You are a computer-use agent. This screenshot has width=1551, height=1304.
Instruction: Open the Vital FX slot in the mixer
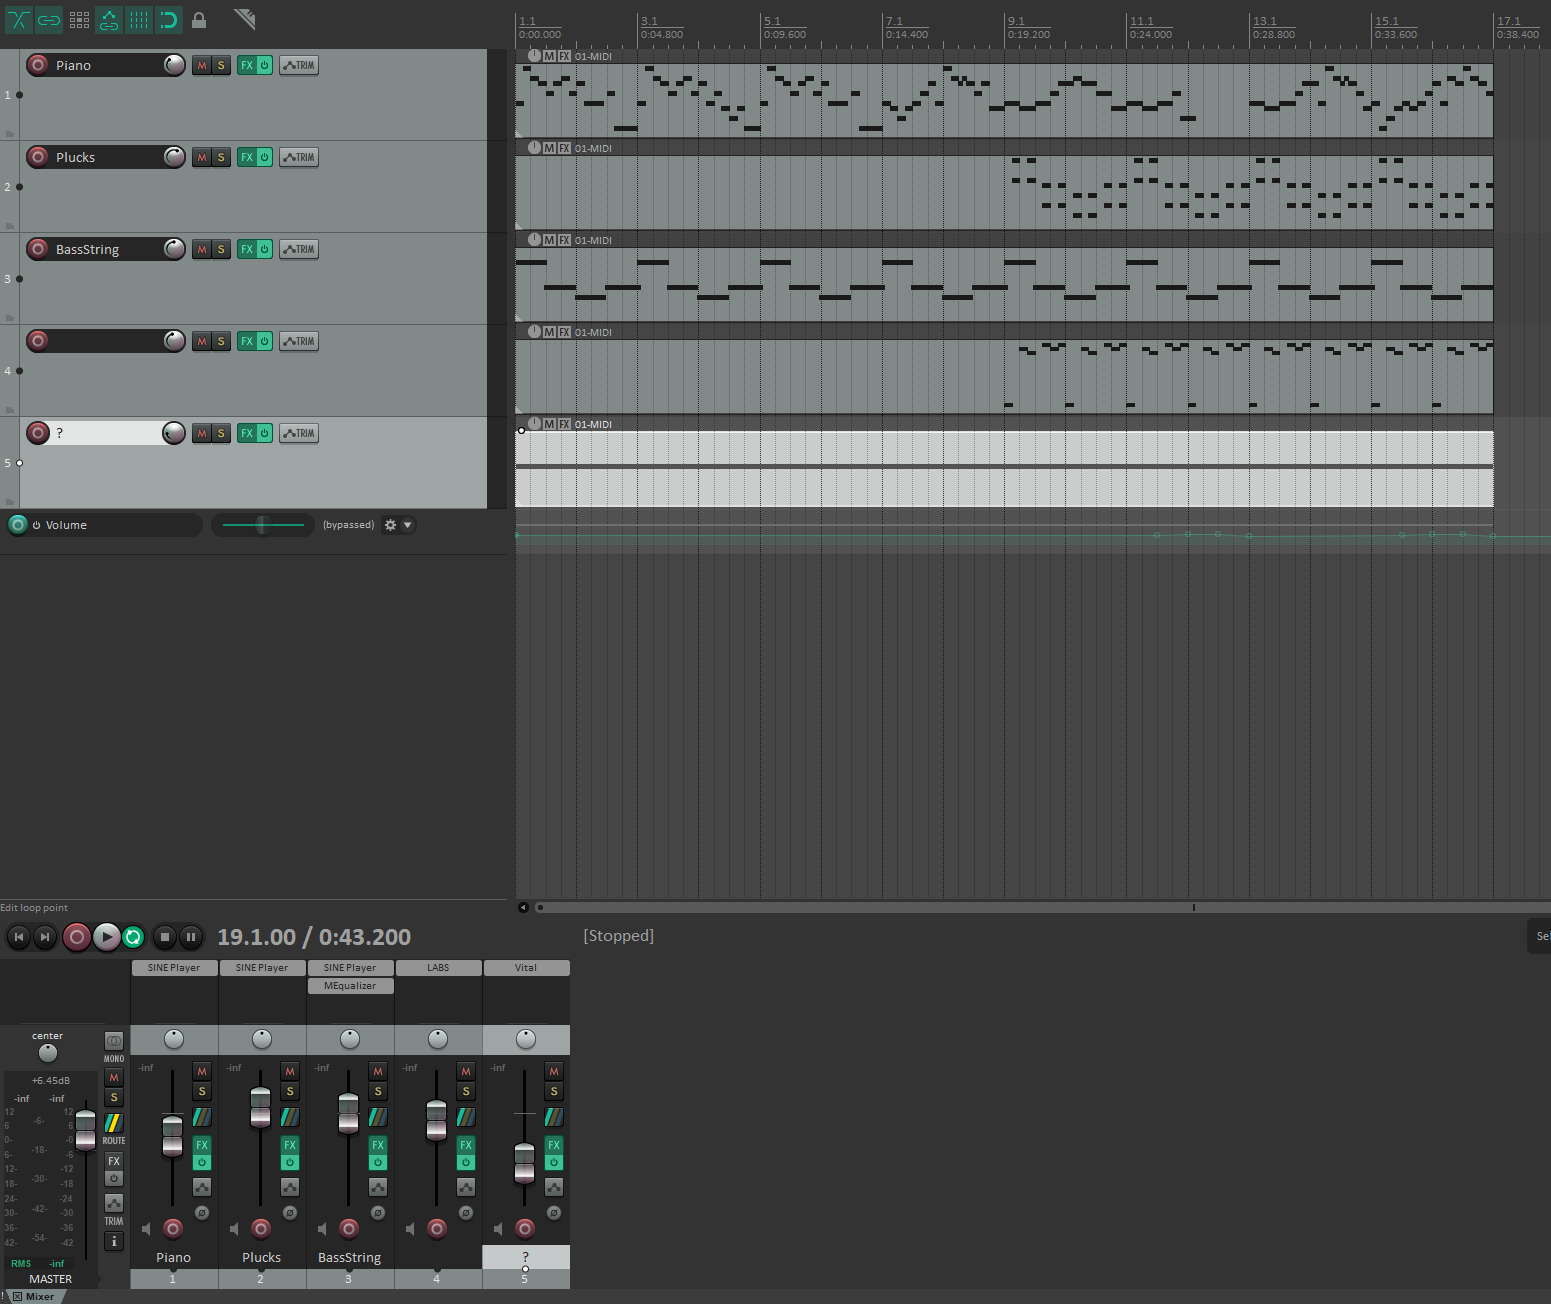[526, 968]
